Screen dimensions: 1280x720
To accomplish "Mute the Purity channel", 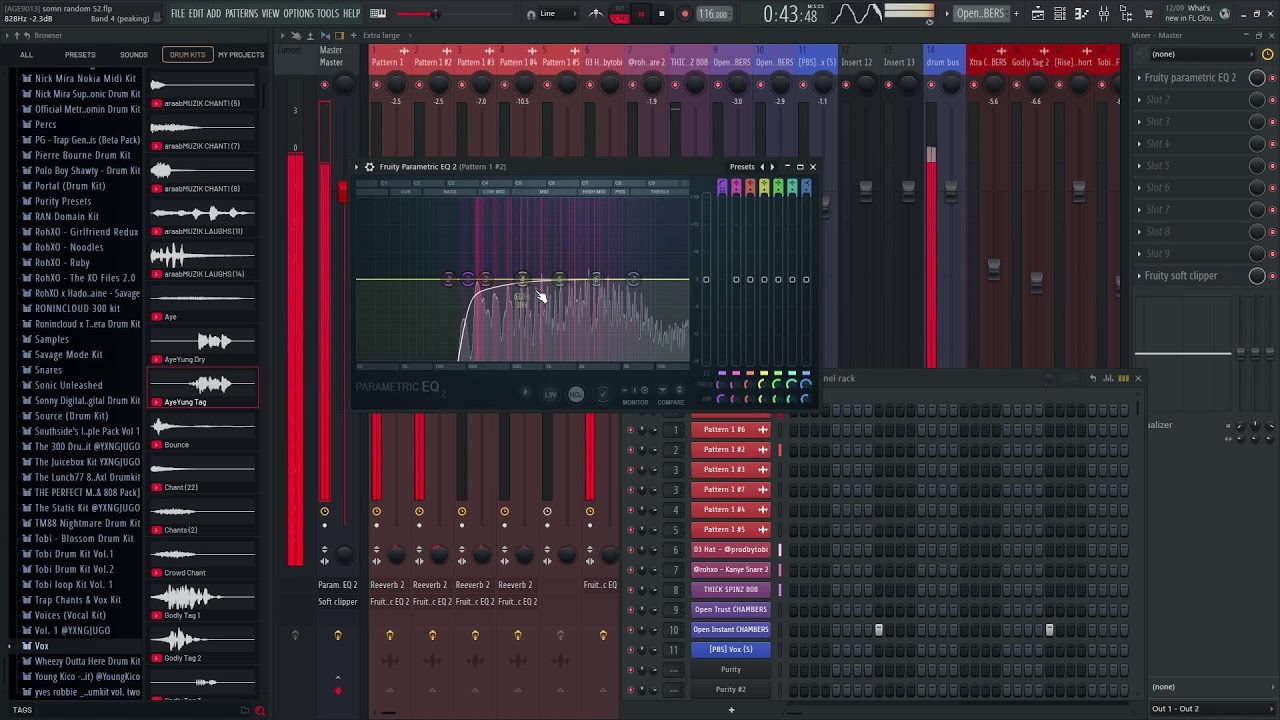I will tap(630, 670).
